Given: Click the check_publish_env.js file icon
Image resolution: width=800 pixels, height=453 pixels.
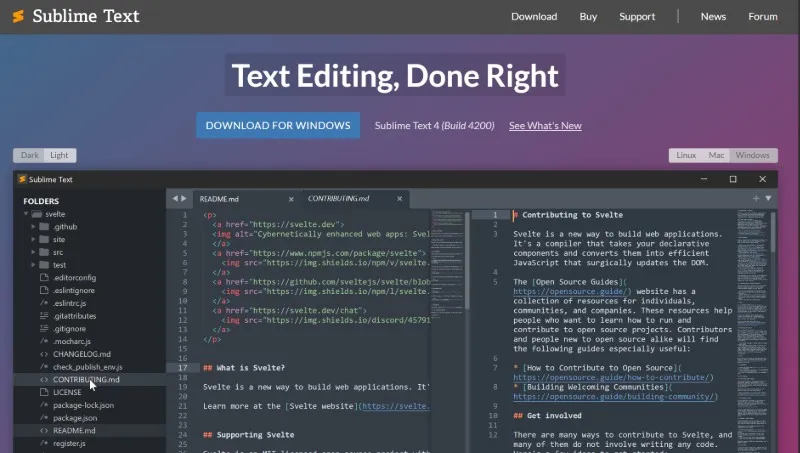Looking at the screenshot, I should pyautogui.click(x=44, y=366).
